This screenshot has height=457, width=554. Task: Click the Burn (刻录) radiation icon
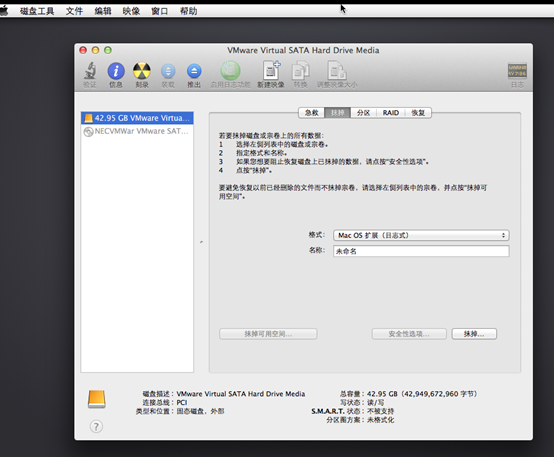[x=142, y=71]
